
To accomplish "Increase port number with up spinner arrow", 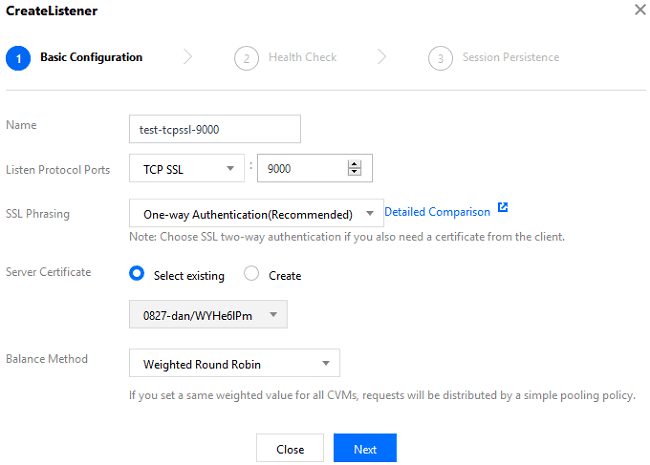I will click(353, 164).
